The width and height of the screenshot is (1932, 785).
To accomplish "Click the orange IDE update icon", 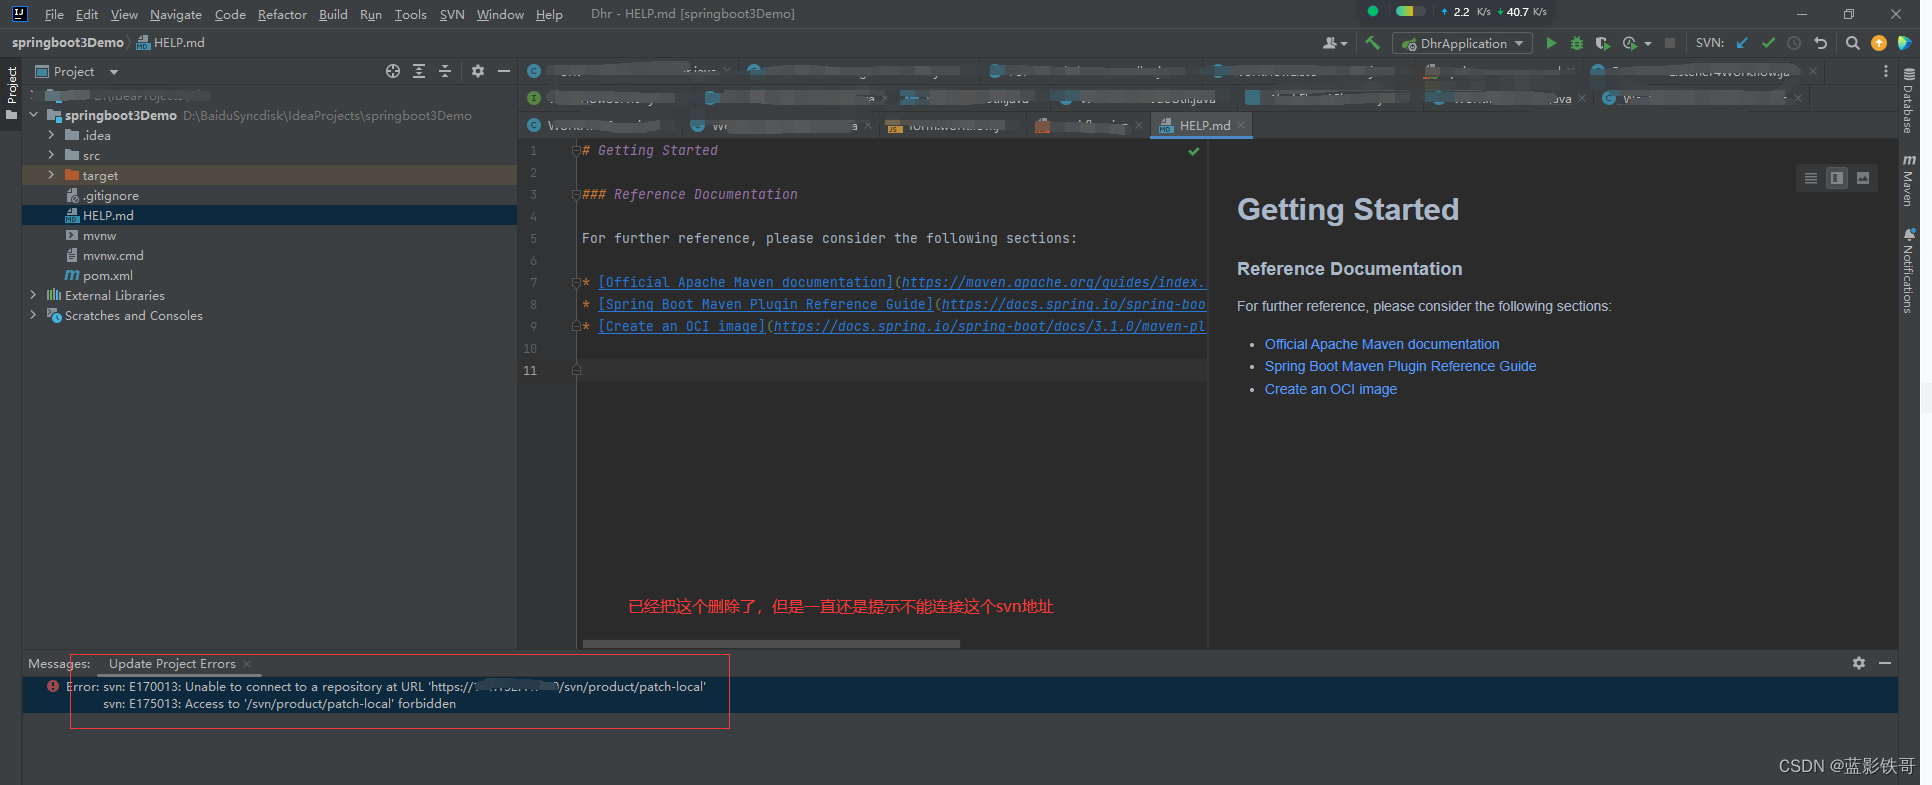I will [1878, 43].
